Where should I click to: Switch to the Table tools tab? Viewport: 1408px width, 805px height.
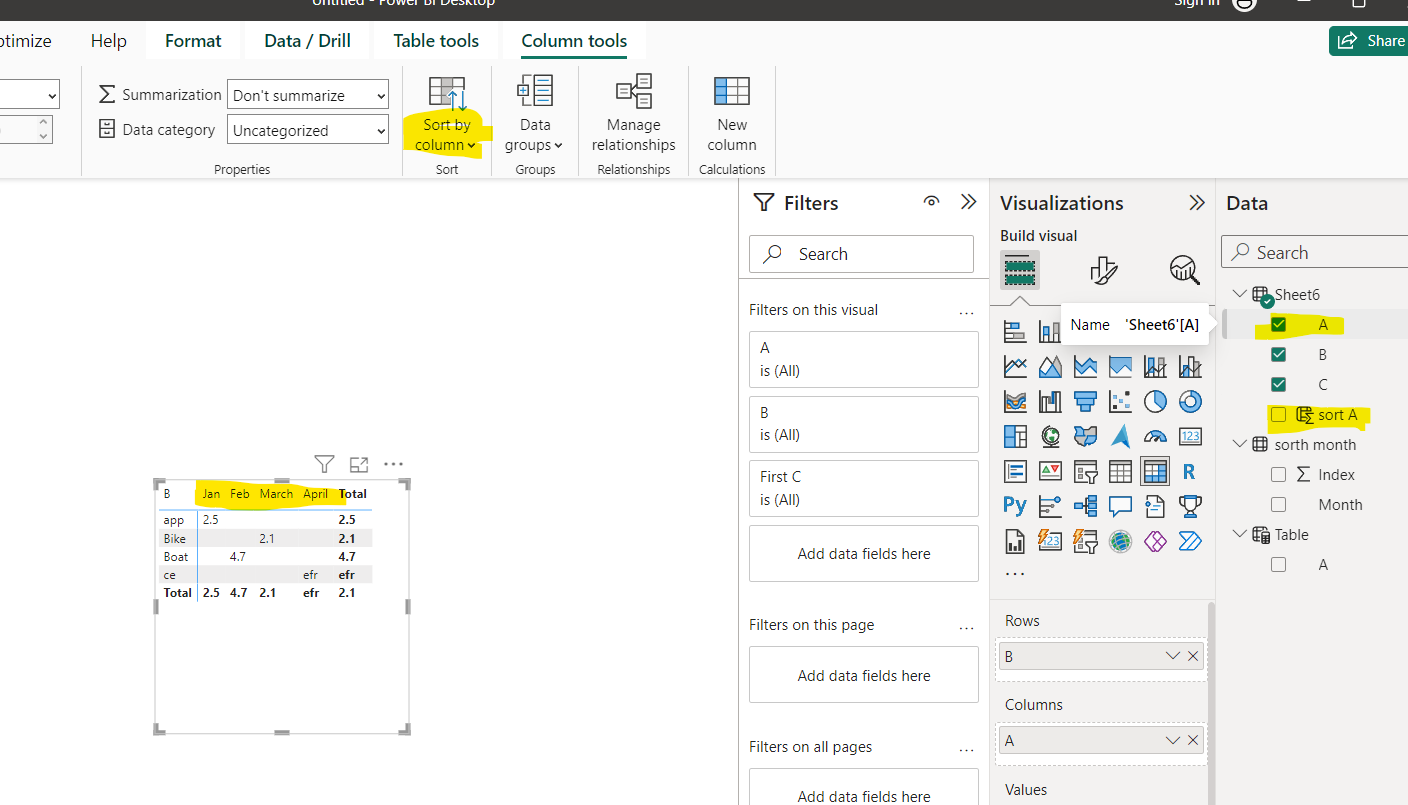tap(435, 41)
